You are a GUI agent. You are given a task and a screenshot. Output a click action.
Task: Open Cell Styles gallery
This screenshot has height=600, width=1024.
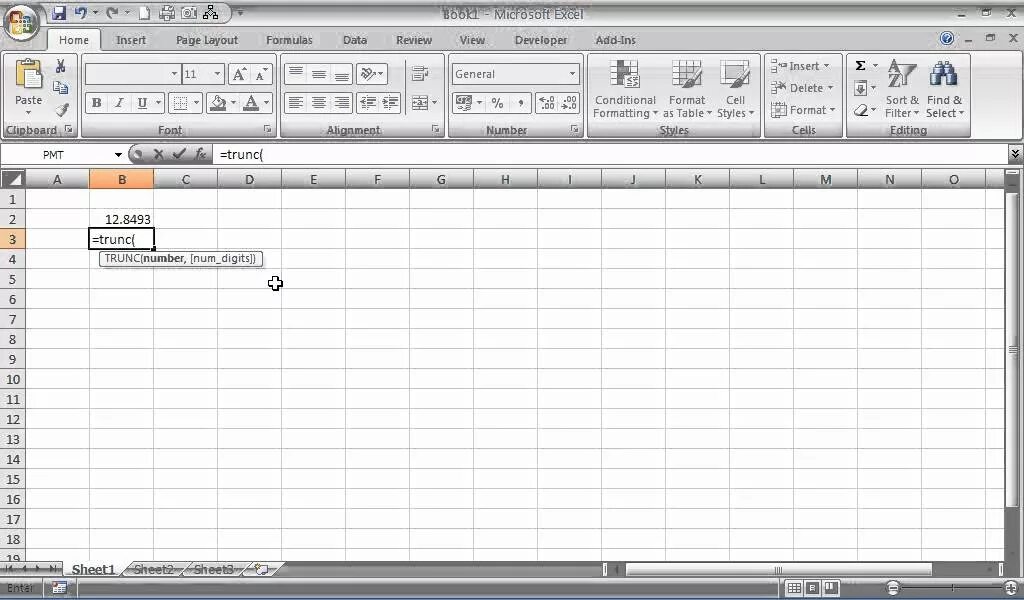coord(735,89)
